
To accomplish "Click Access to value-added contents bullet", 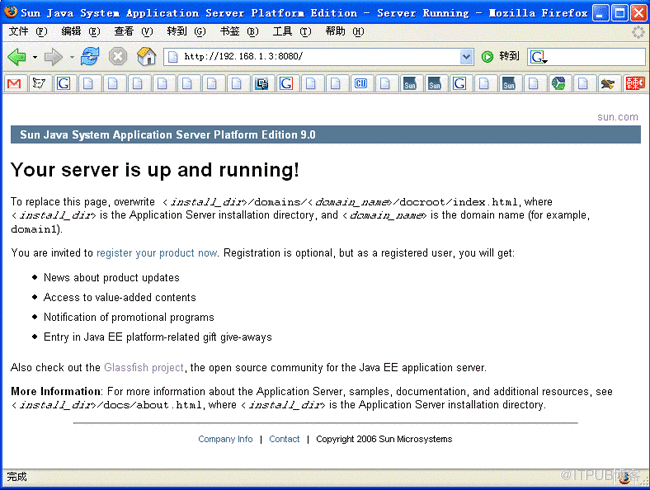I will point(119,297).
